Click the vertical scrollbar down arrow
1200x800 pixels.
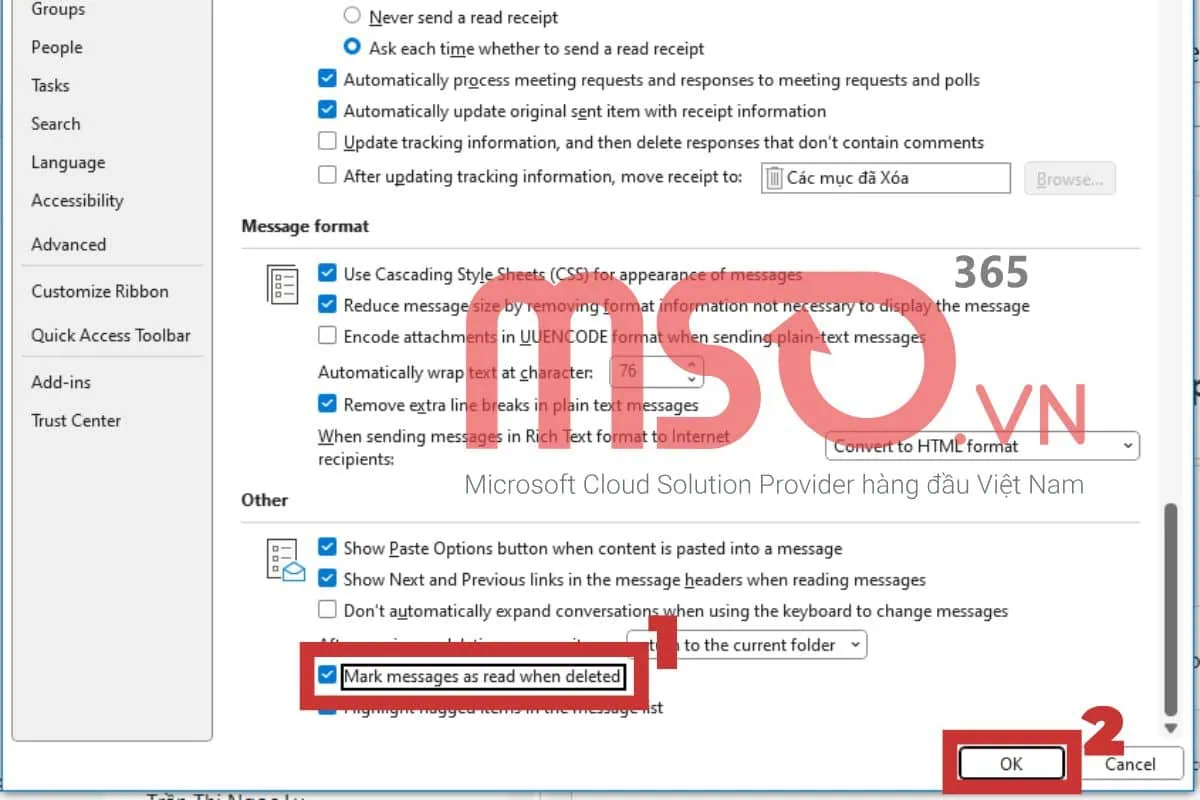pyautogui.click(x=1170, y=727)
